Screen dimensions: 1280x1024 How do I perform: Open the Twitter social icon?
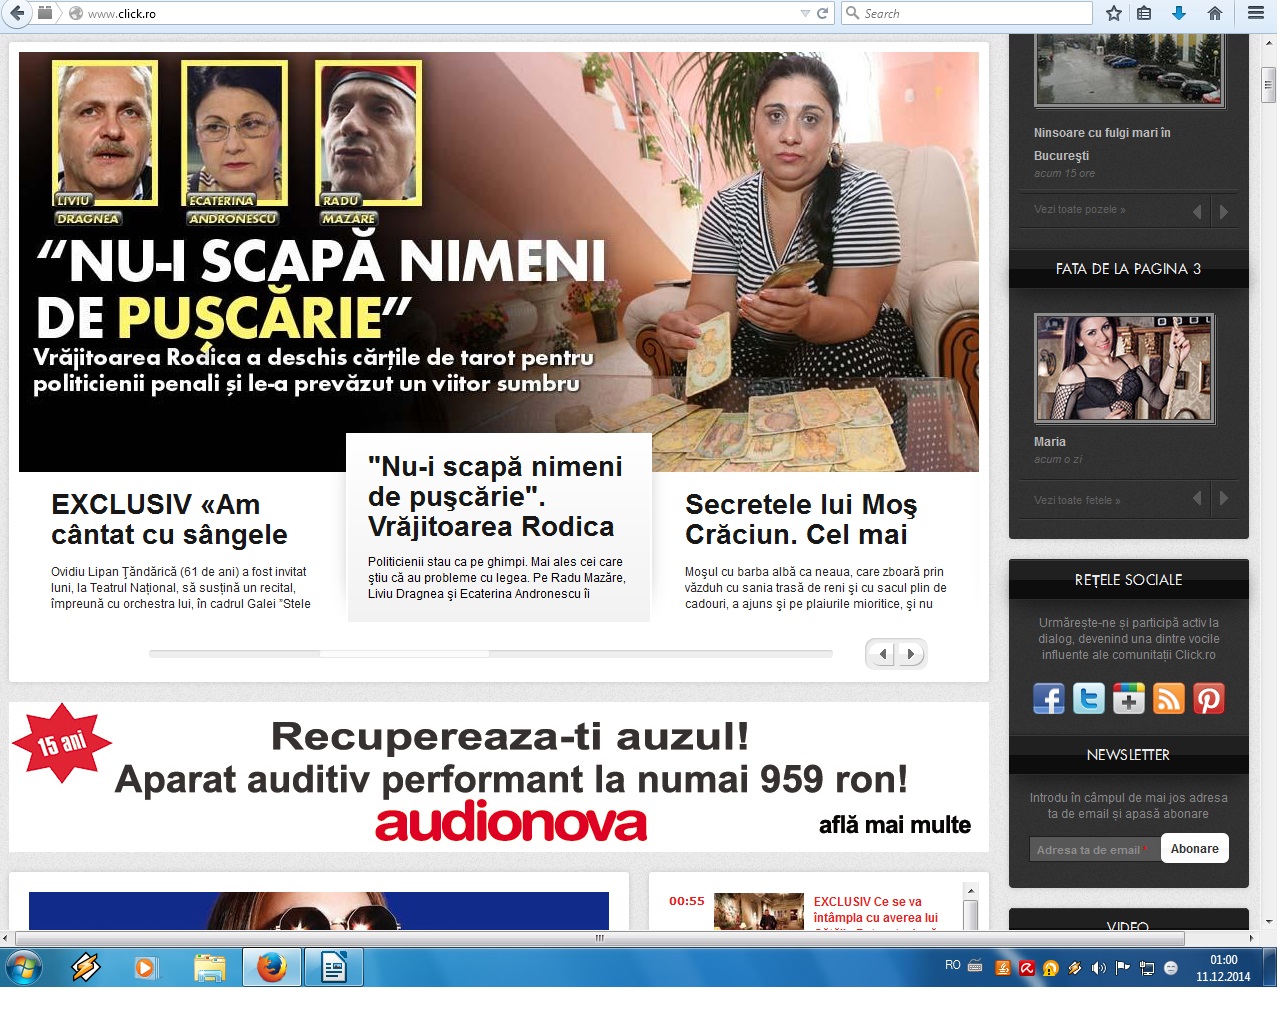coord(1088,698)
